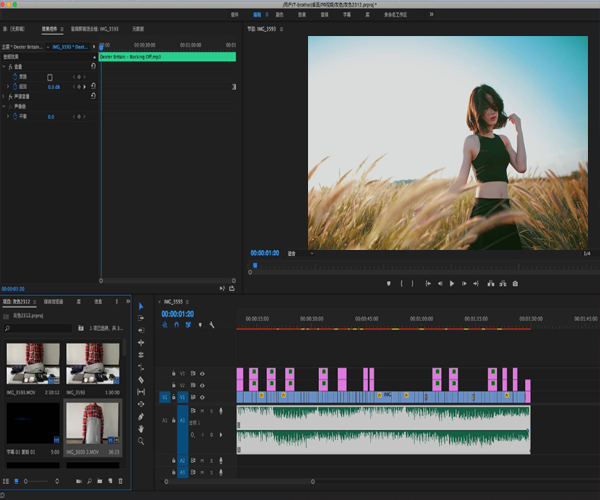Show more workspaces with double chevron
This screenshot has width=600, height=500.
[x=432, y=15]
